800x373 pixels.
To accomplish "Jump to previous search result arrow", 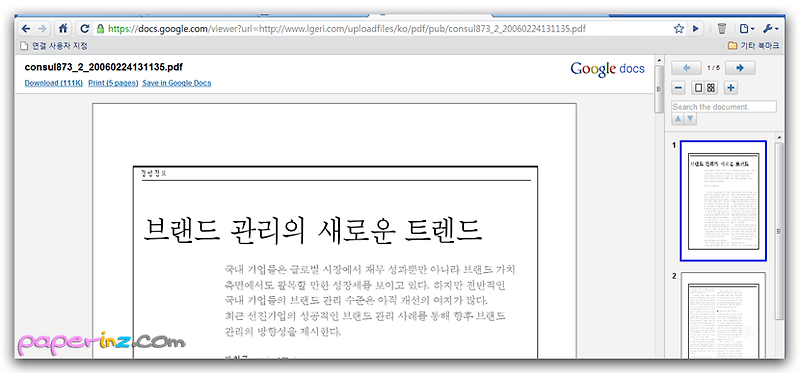I will click(678, 119).
